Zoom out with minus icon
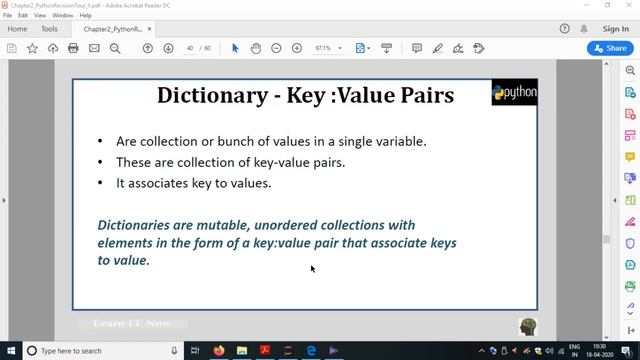The width and height of the screenshot is (640, 360). click(276, 48)
